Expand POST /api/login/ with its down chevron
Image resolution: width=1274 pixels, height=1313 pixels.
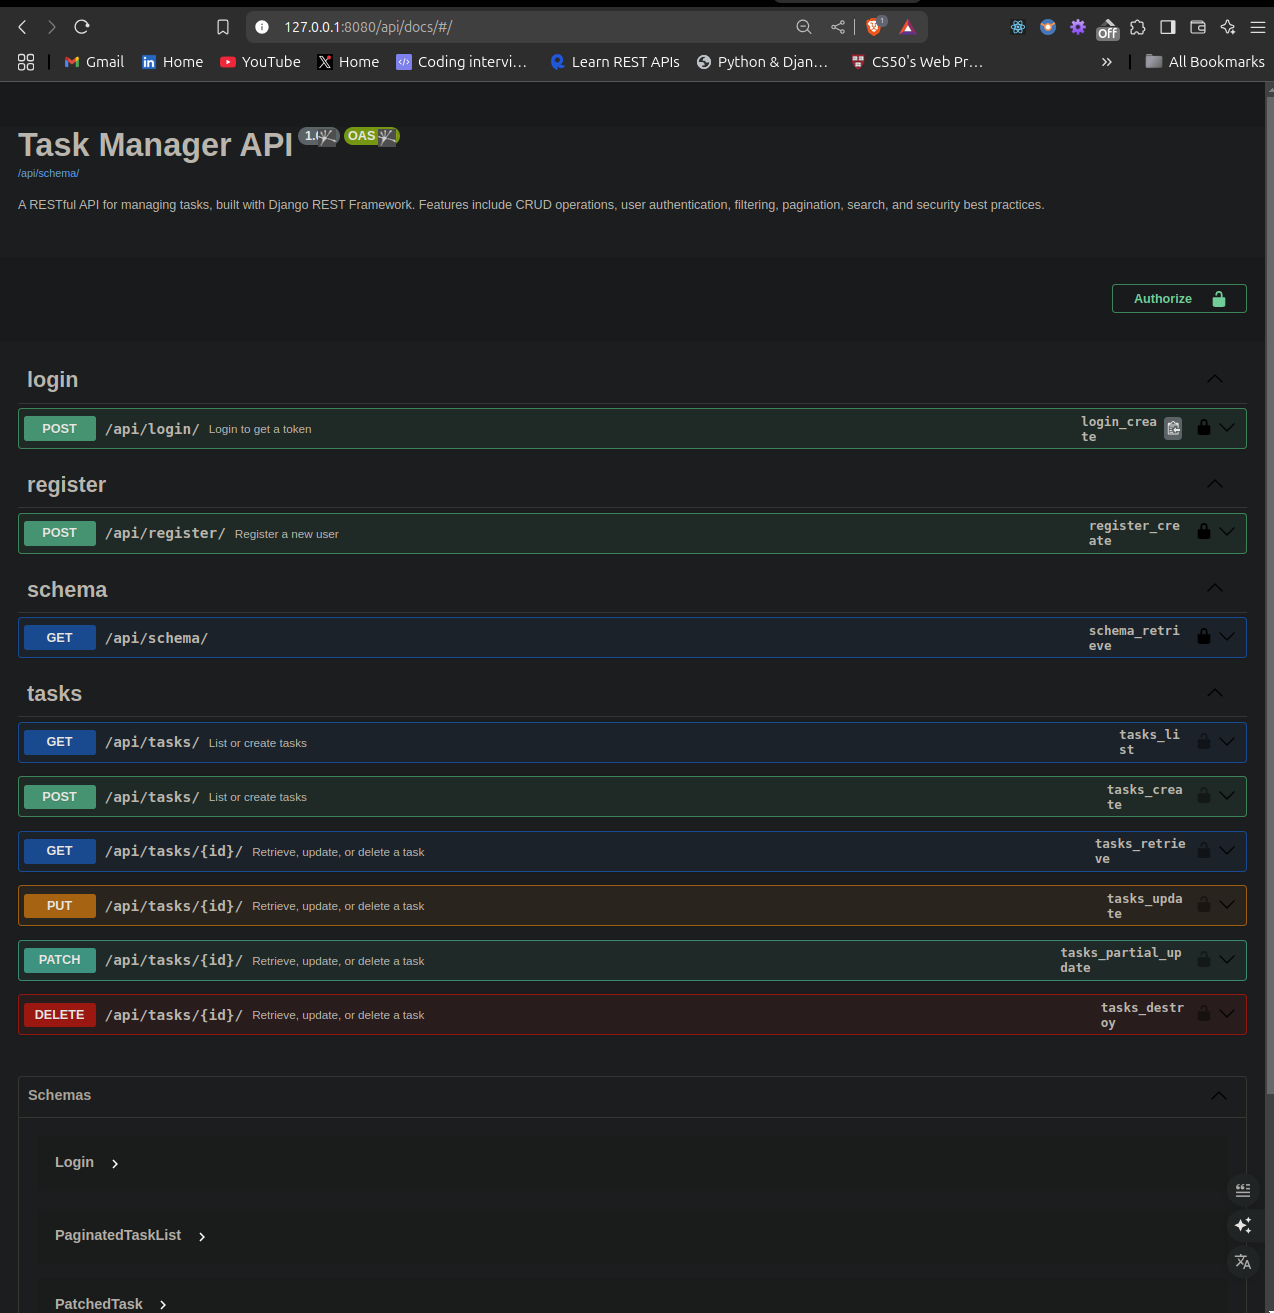click(x=1227, y=428)
